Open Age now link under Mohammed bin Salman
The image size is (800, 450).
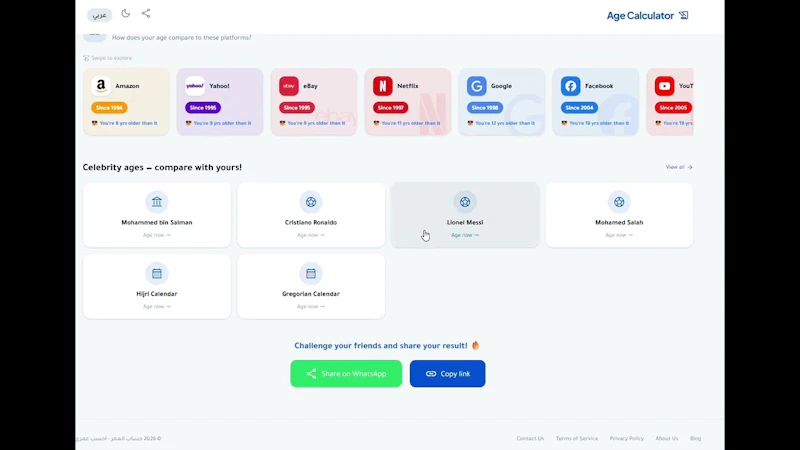[157, 235]
